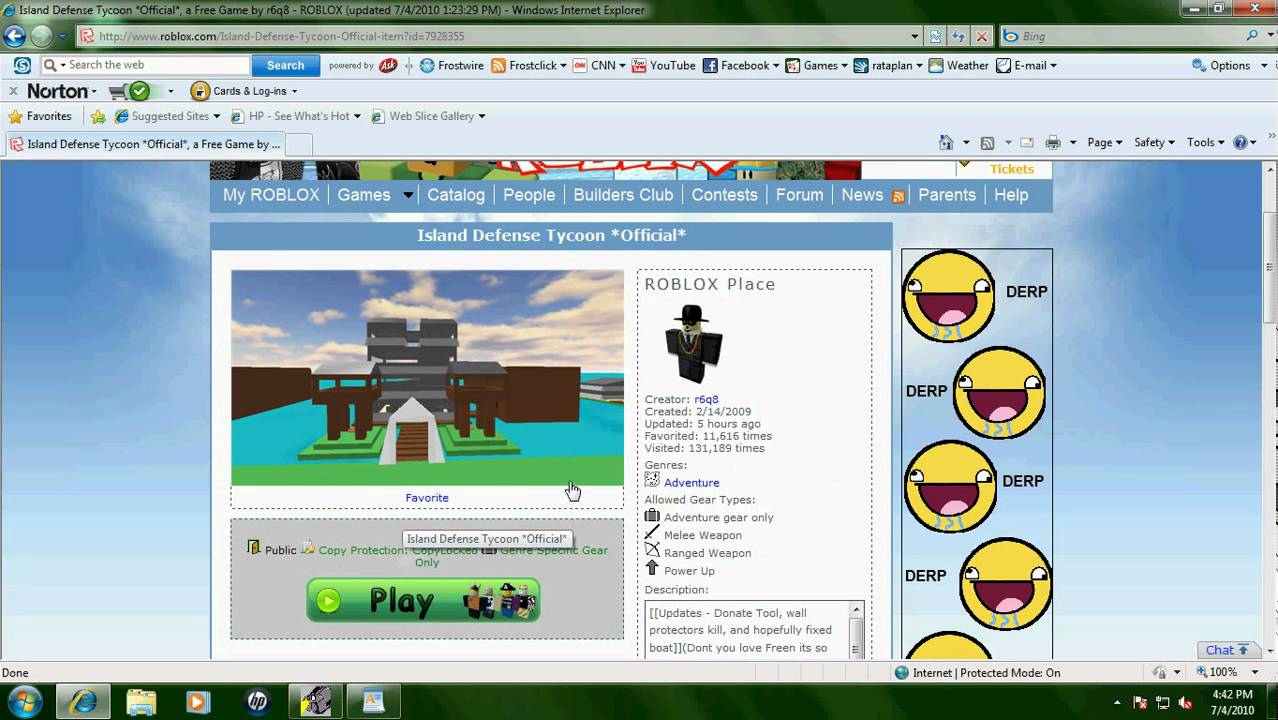Click the toolbar Search button
The width and height of the screenshot is (1278, 720).
click(x=285, y=65)
